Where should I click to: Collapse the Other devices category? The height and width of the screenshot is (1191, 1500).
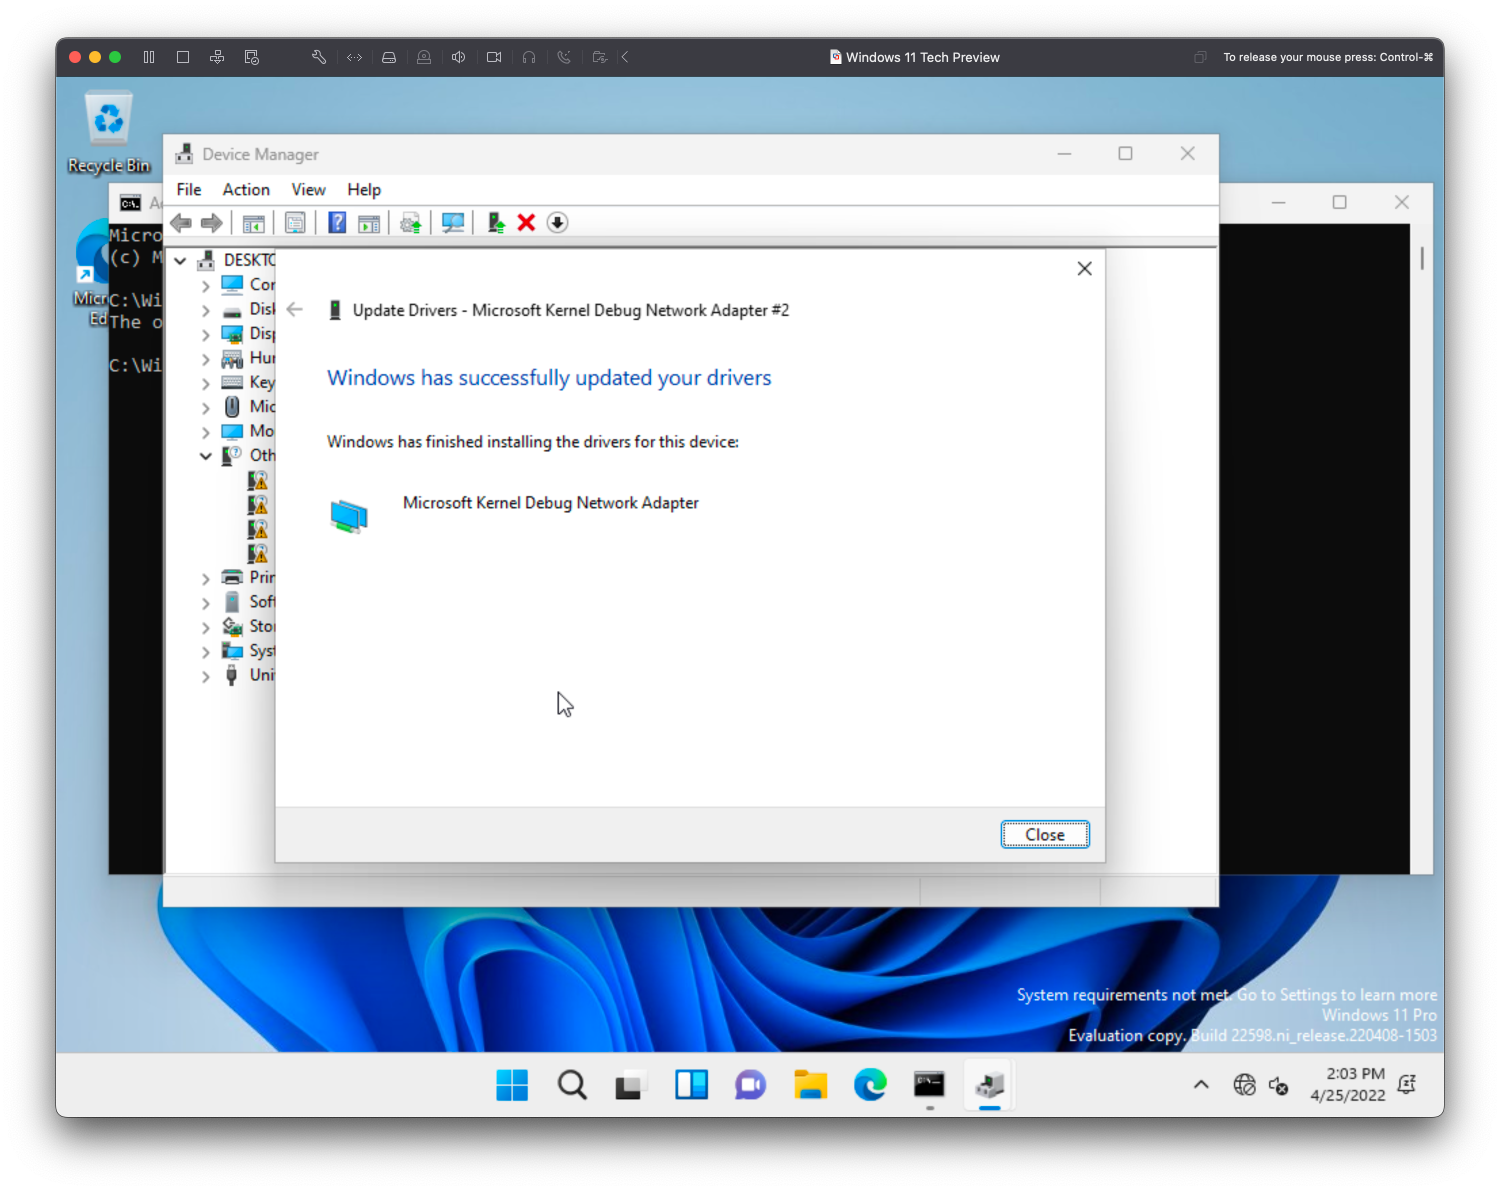point(206,456)
